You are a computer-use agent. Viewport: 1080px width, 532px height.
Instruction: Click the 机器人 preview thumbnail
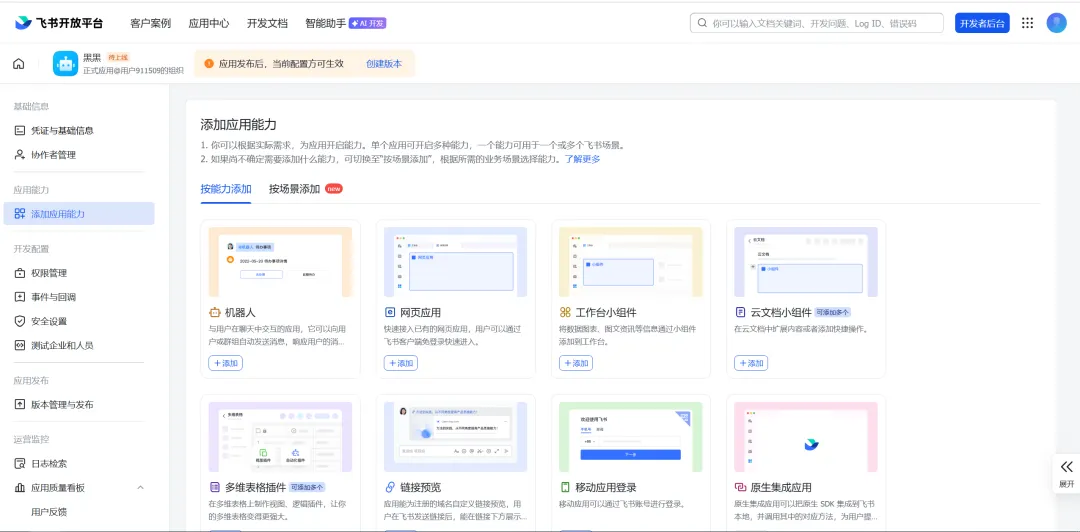(280, 262)
